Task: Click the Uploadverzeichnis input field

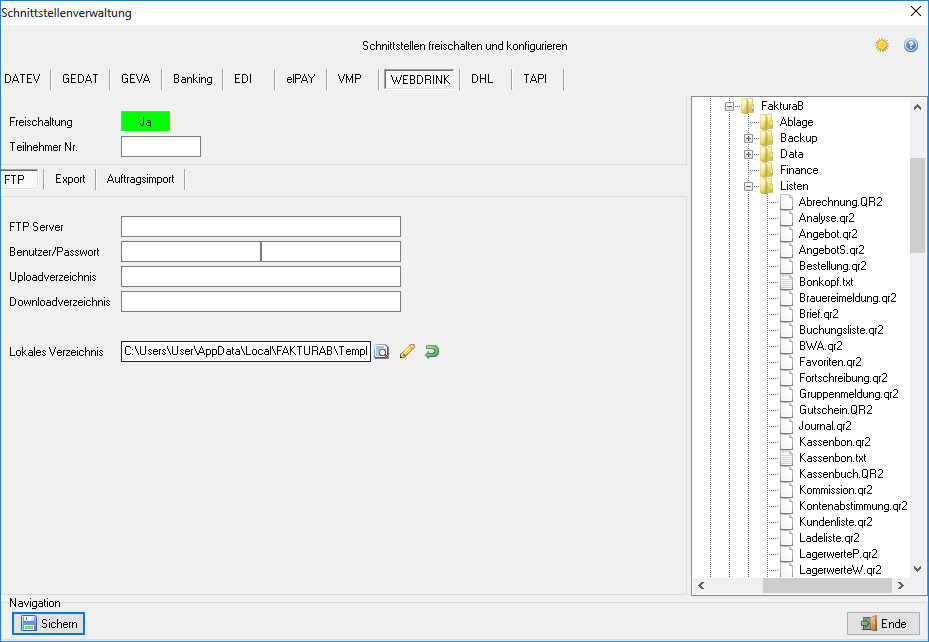Action: coord(261,277)
